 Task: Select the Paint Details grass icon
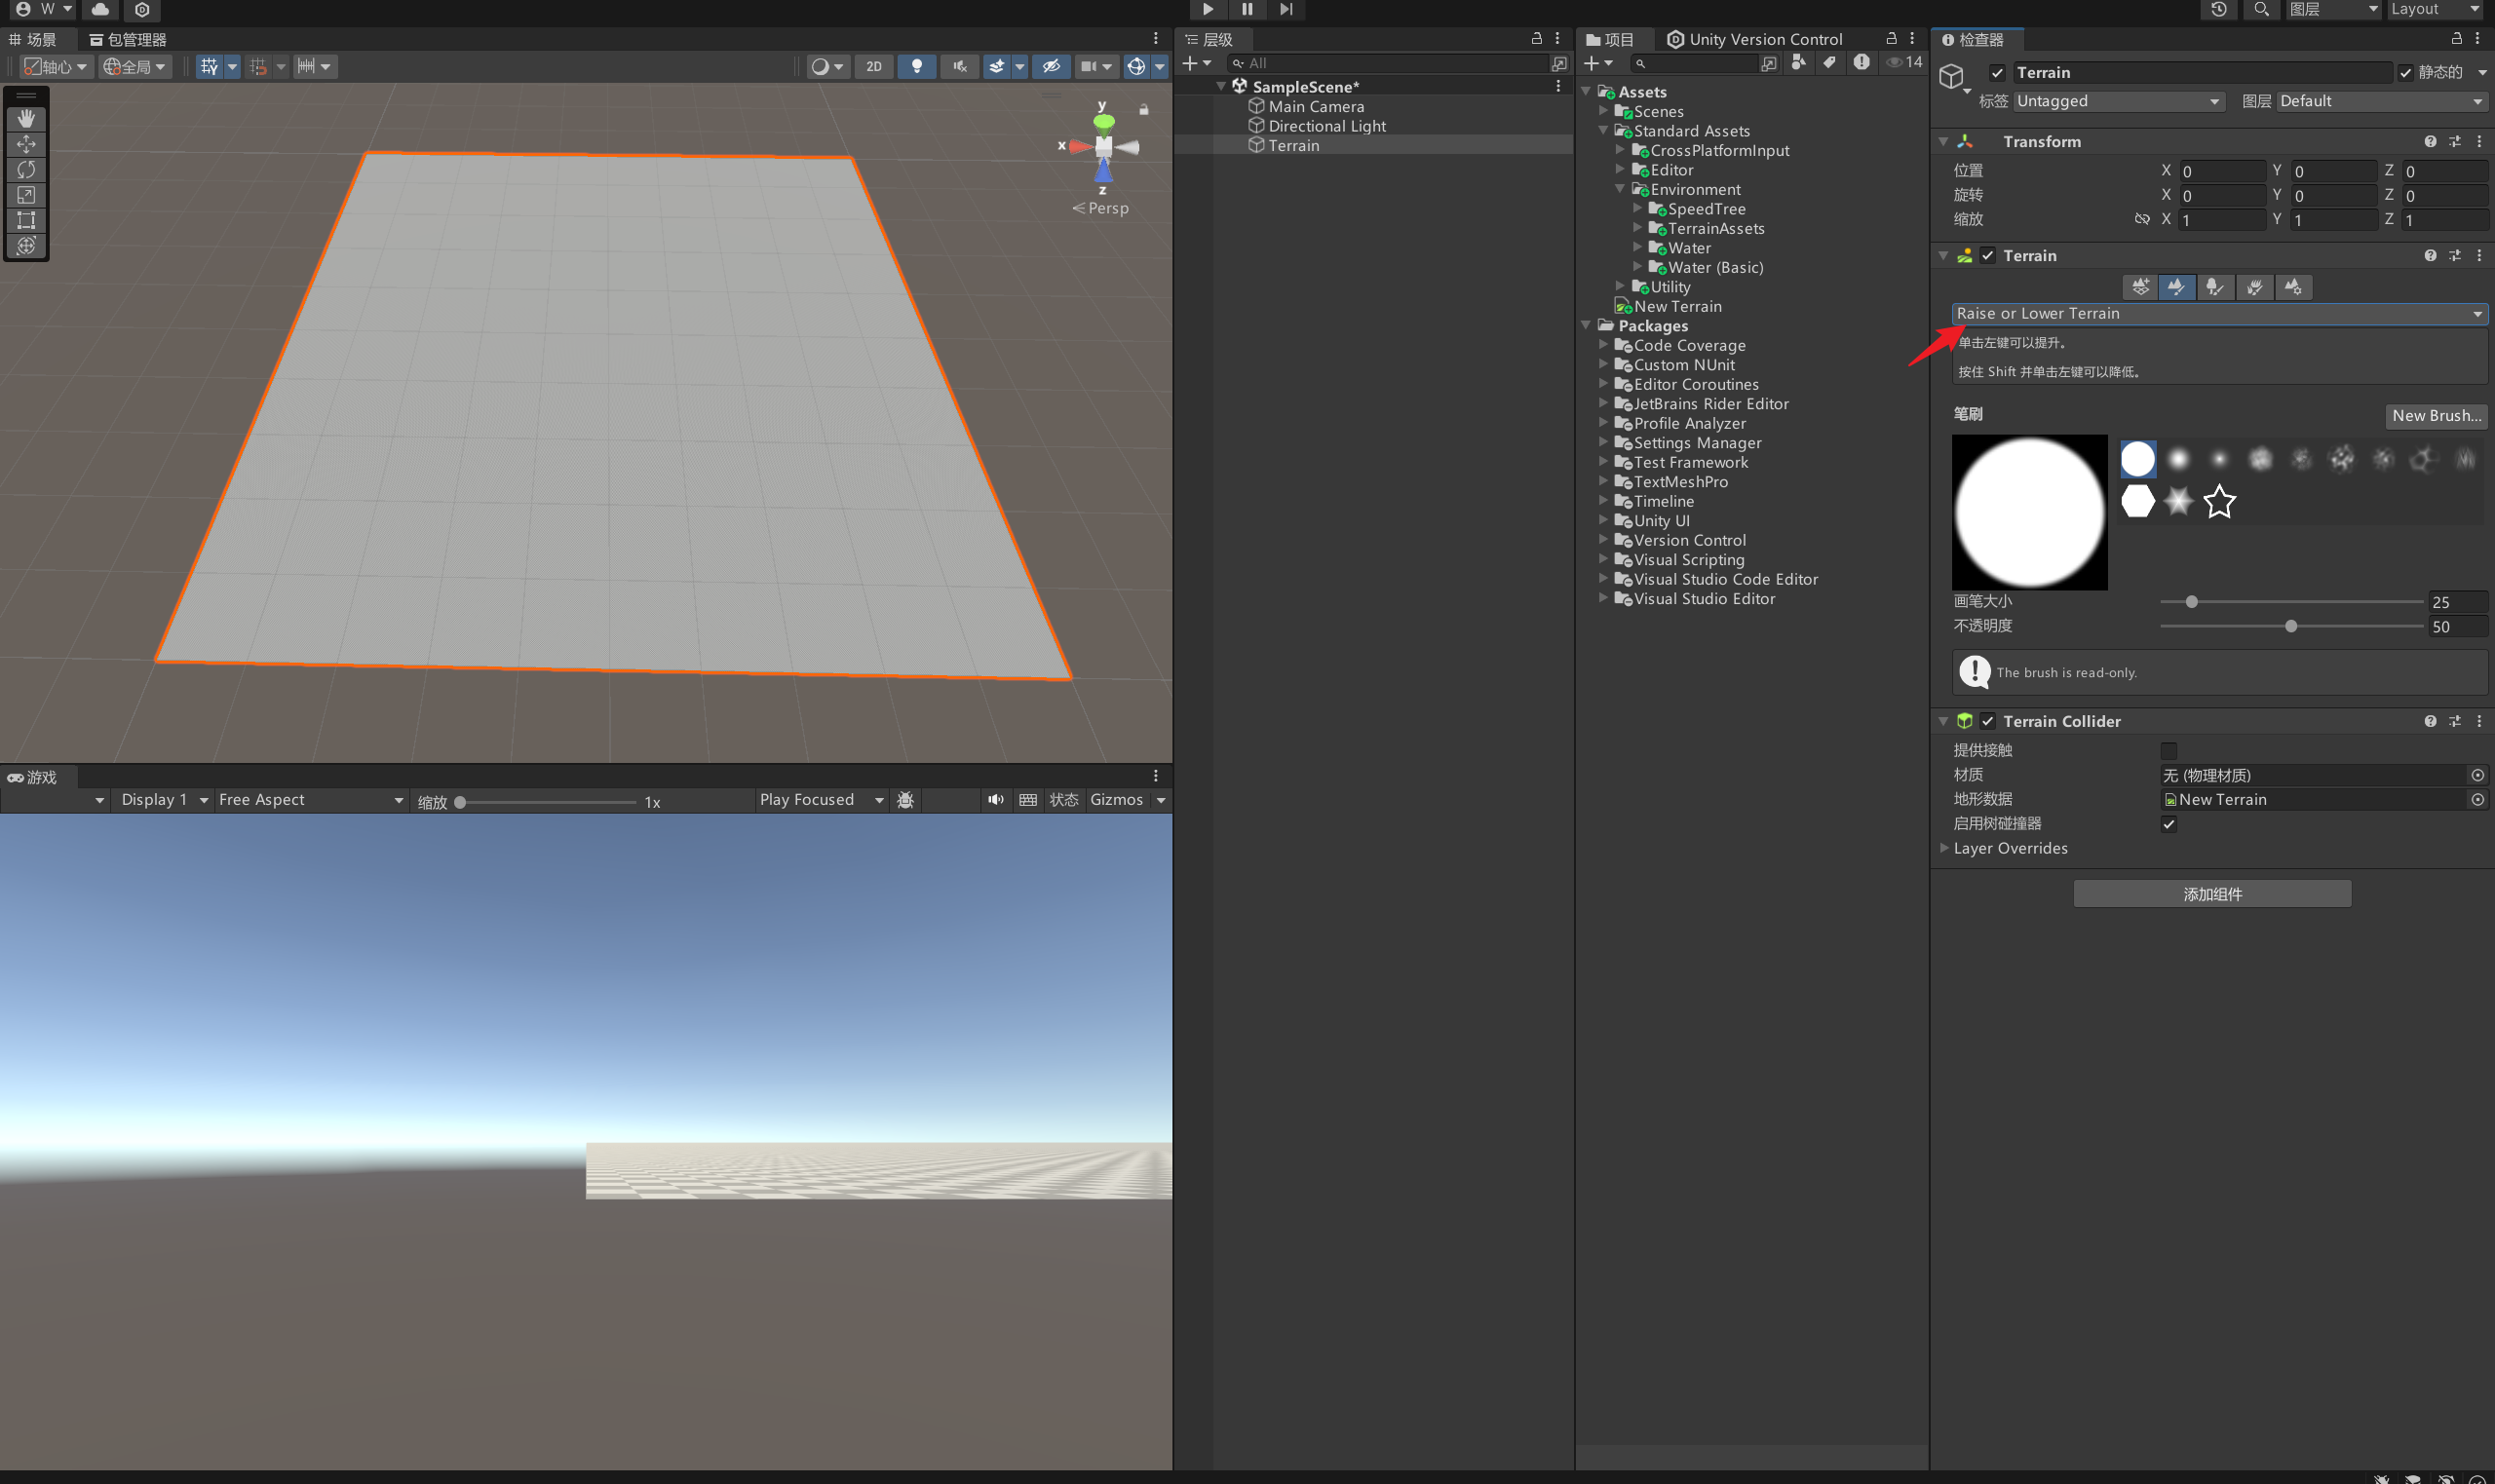pos(2254,287)
